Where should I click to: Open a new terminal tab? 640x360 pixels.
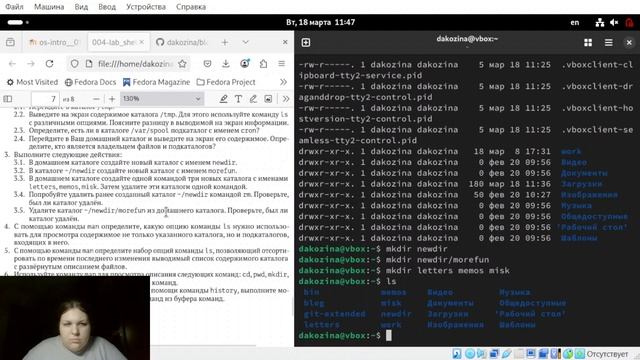click(x=306, y=42)
